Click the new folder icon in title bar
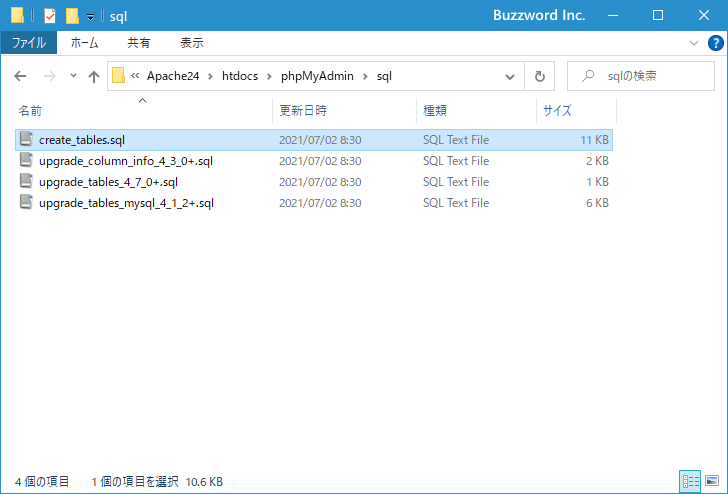 pos(72,16)
